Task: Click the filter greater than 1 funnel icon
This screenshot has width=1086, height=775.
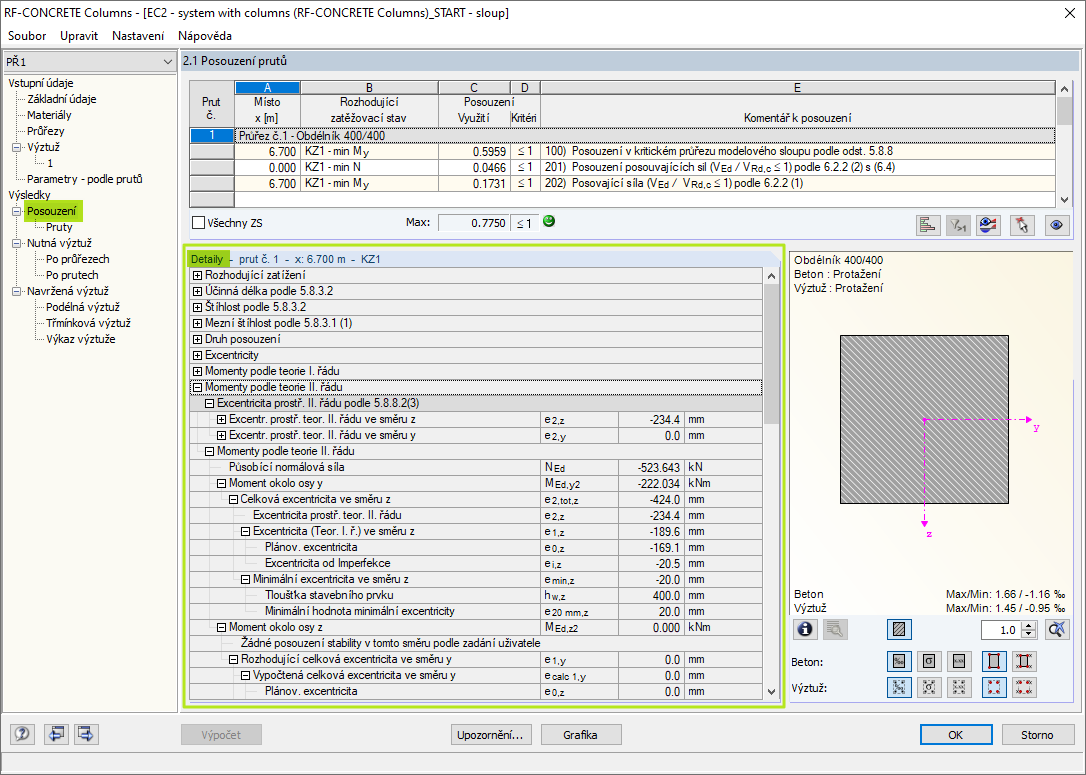Action: [x=958, y=224]
